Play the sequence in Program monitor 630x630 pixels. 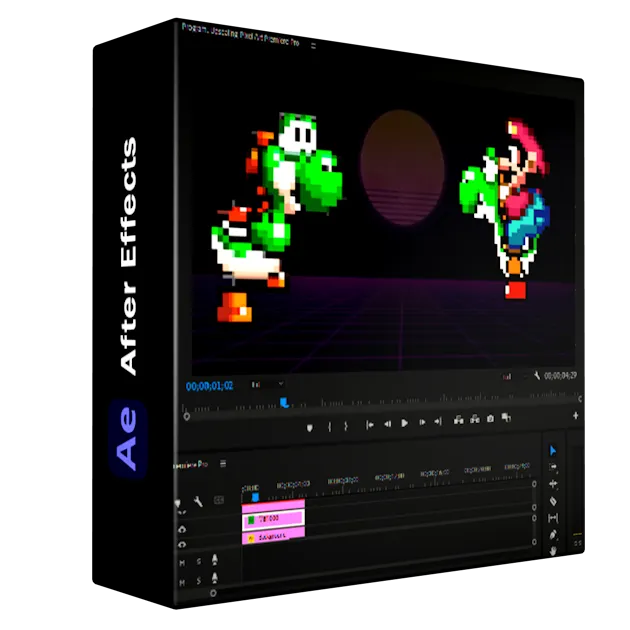pos(405,423)
